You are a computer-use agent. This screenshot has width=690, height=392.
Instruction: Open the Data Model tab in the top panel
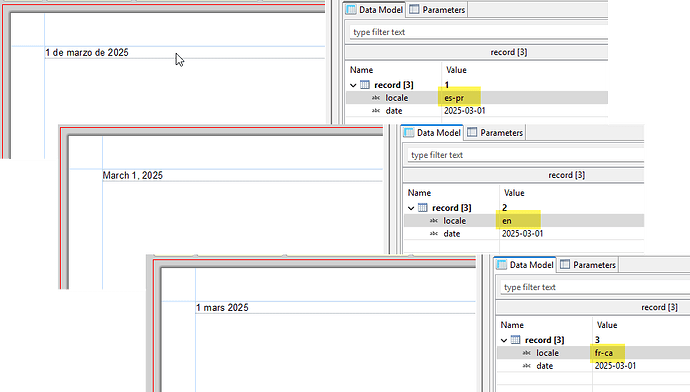(x=375, y=10)
